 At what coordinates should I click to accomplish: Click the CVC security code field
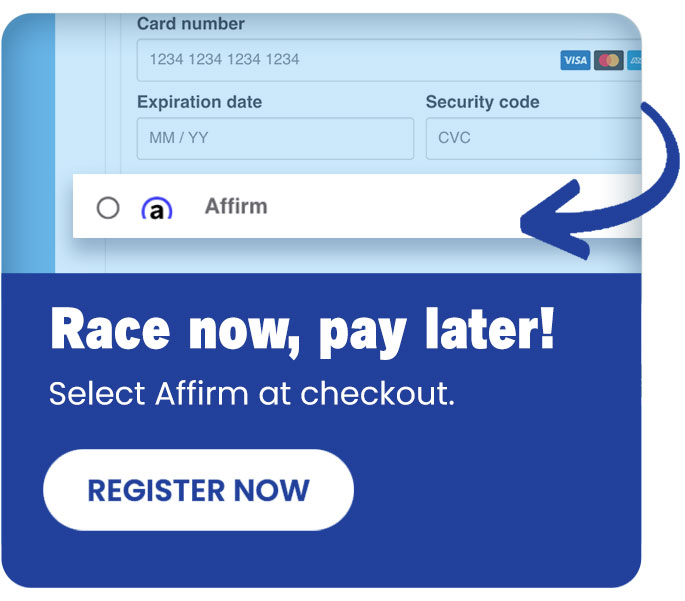coord(530,139)
